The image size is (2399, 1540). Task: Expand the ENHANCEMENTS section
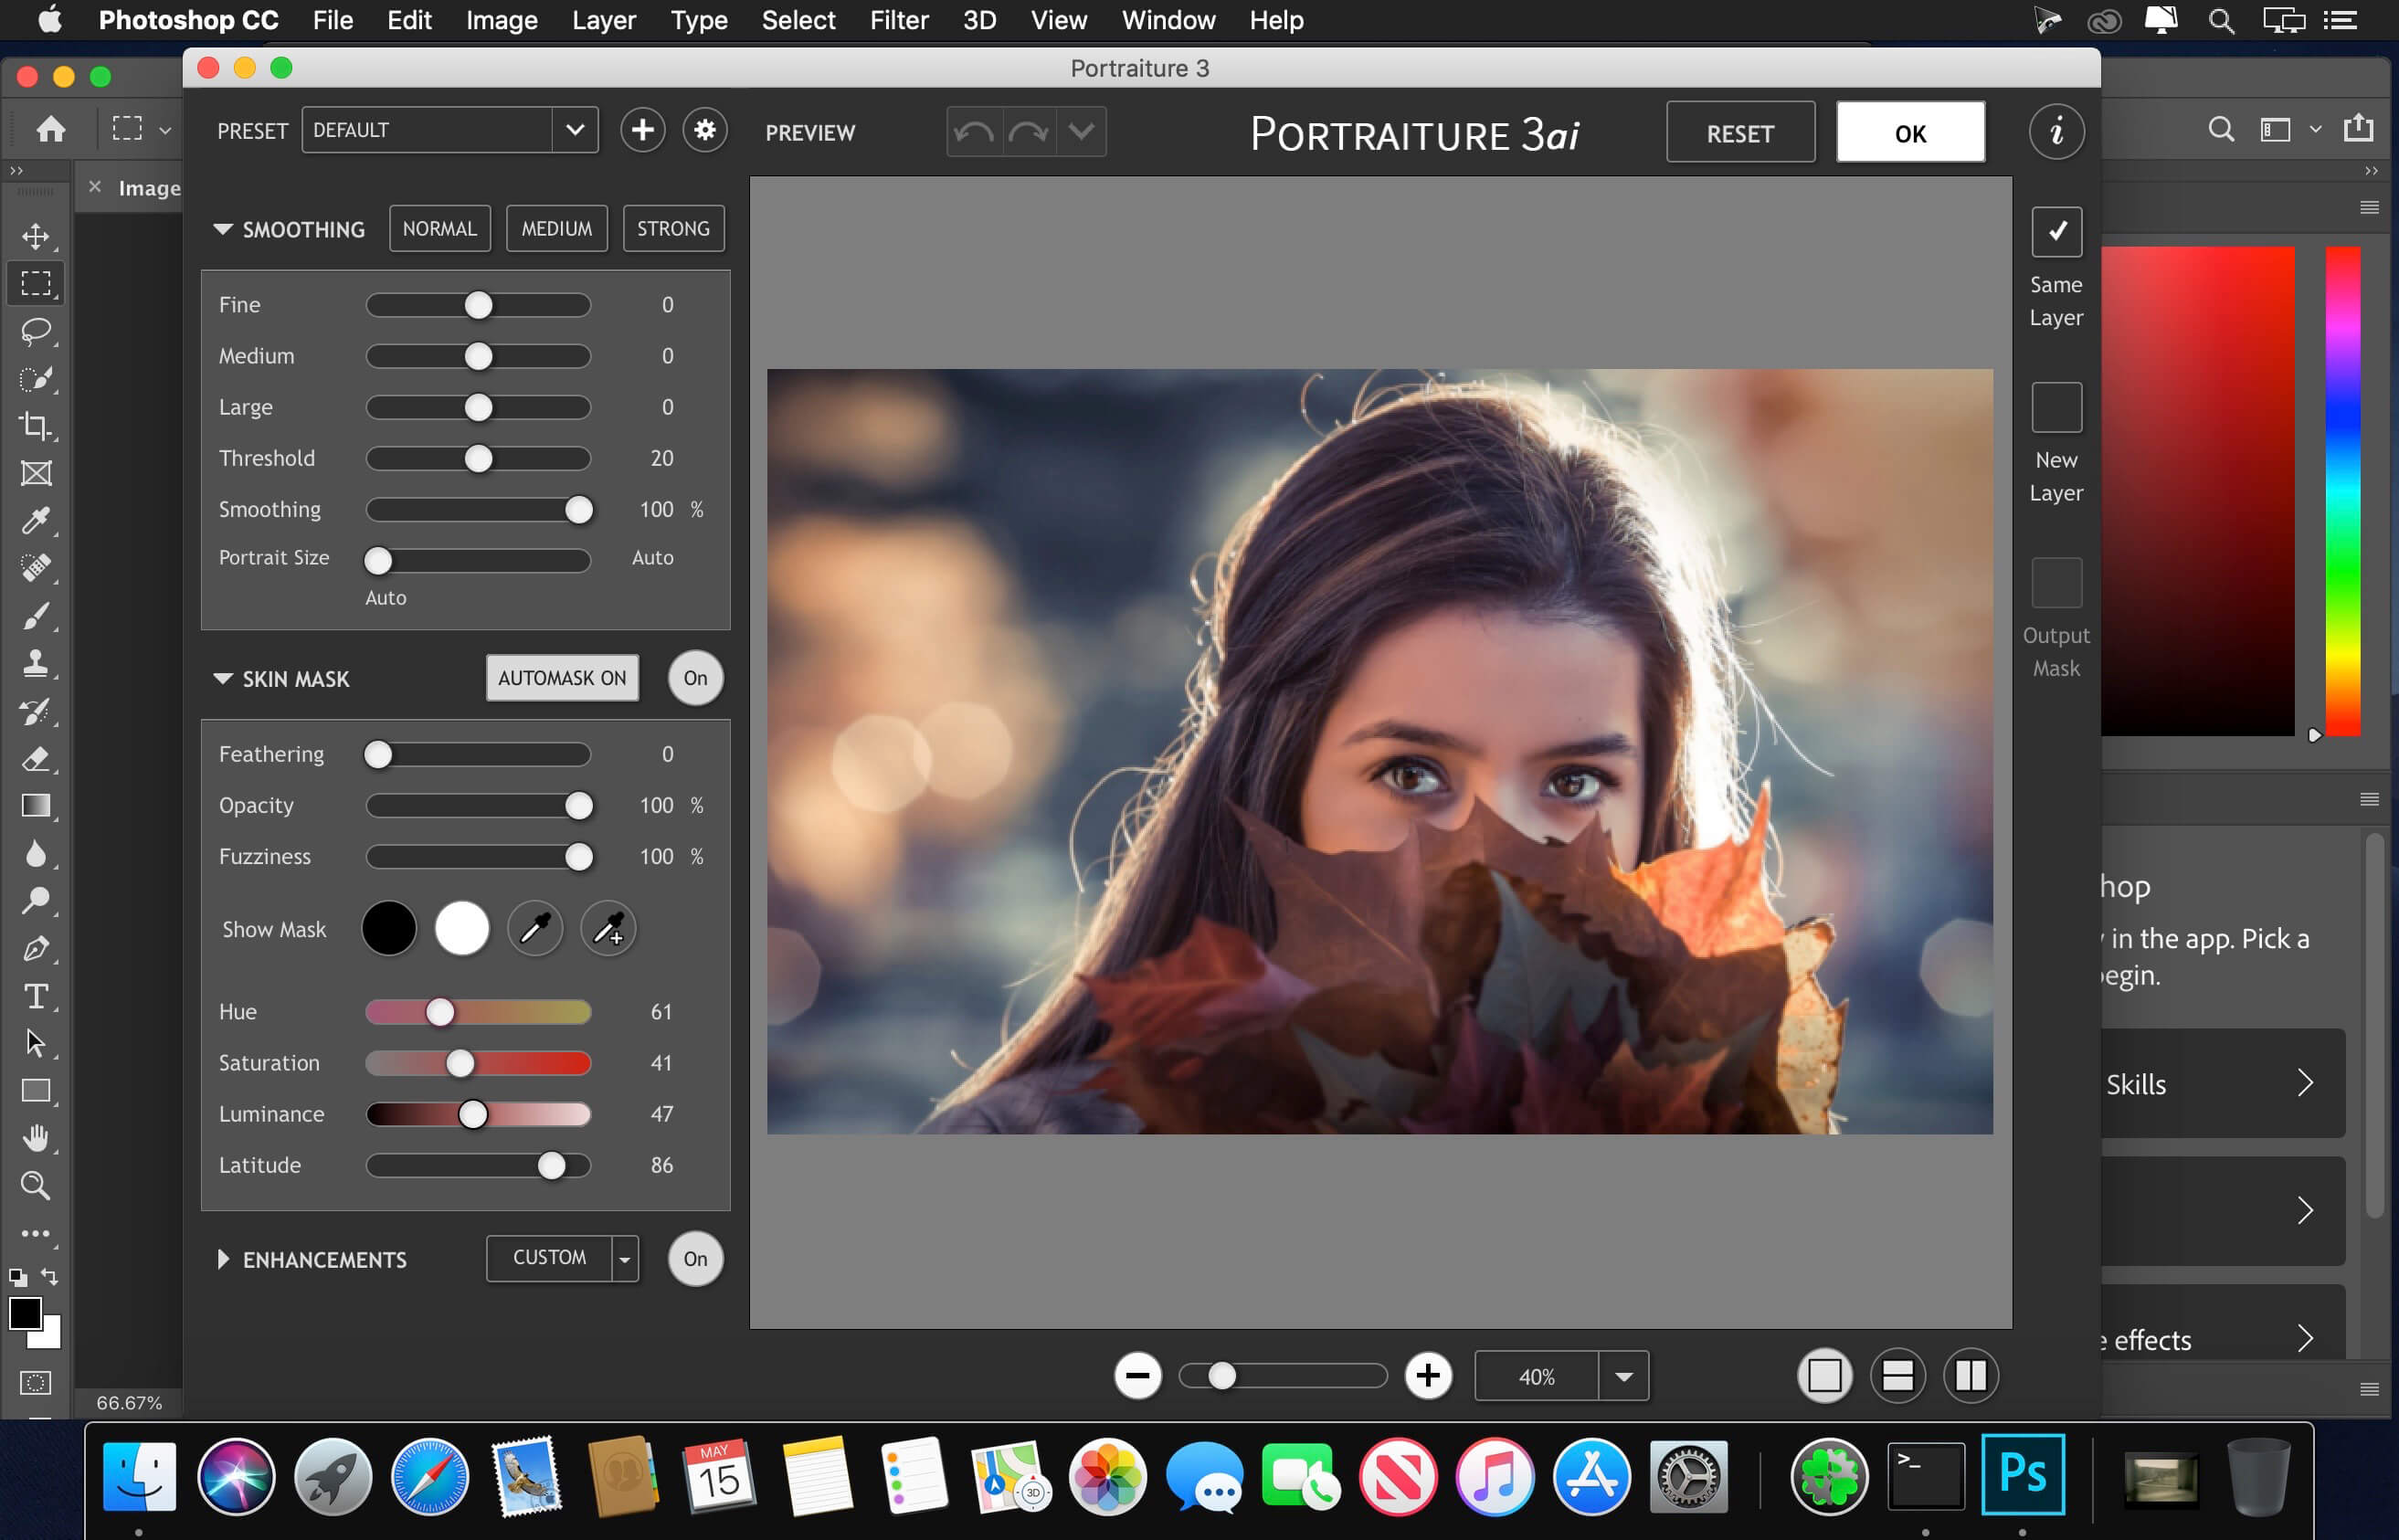(220, 1259)
